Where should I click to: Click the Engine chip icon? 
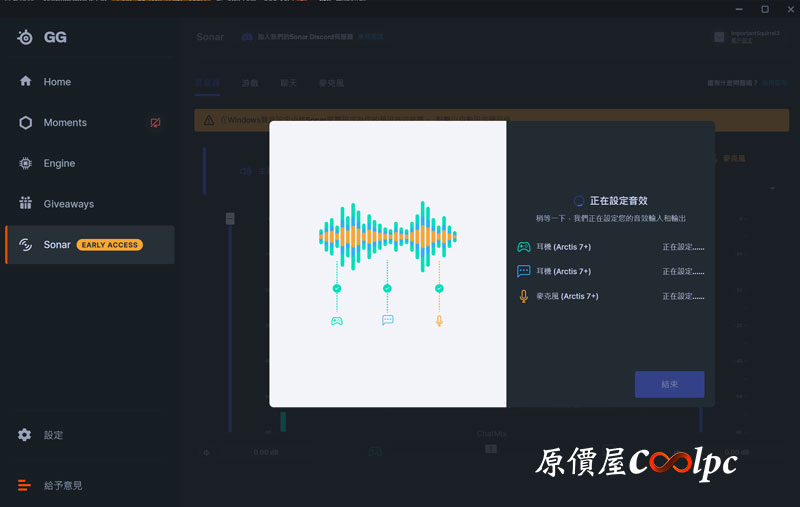tap(25, 163)
